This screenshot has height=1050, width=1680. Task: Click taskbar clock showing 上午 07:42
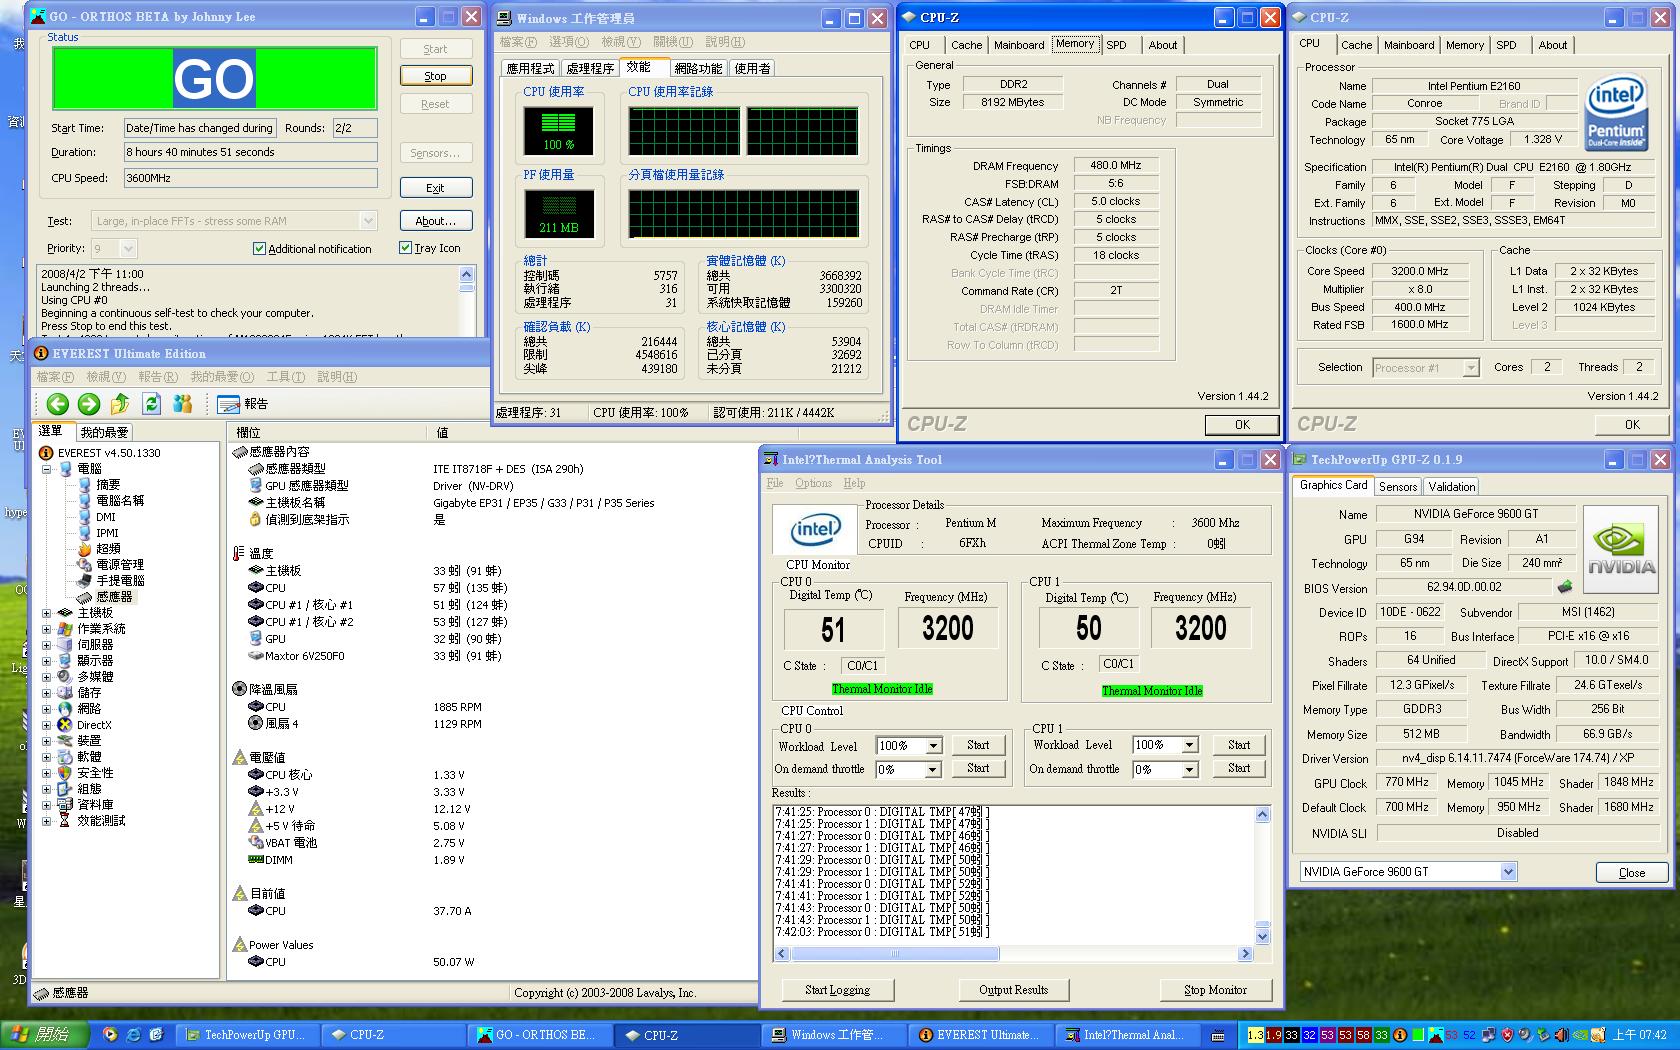(x=1638, y=1035)
